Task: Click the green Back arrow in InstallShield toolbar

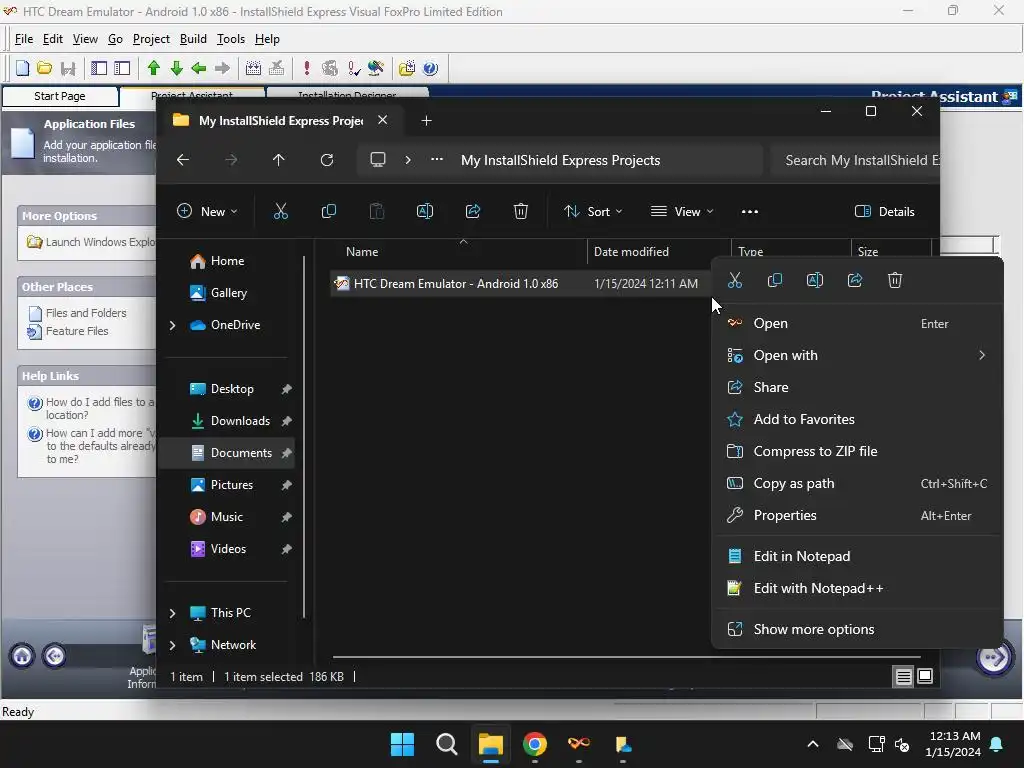Action: pyautogui.click(x=199, y=68)
